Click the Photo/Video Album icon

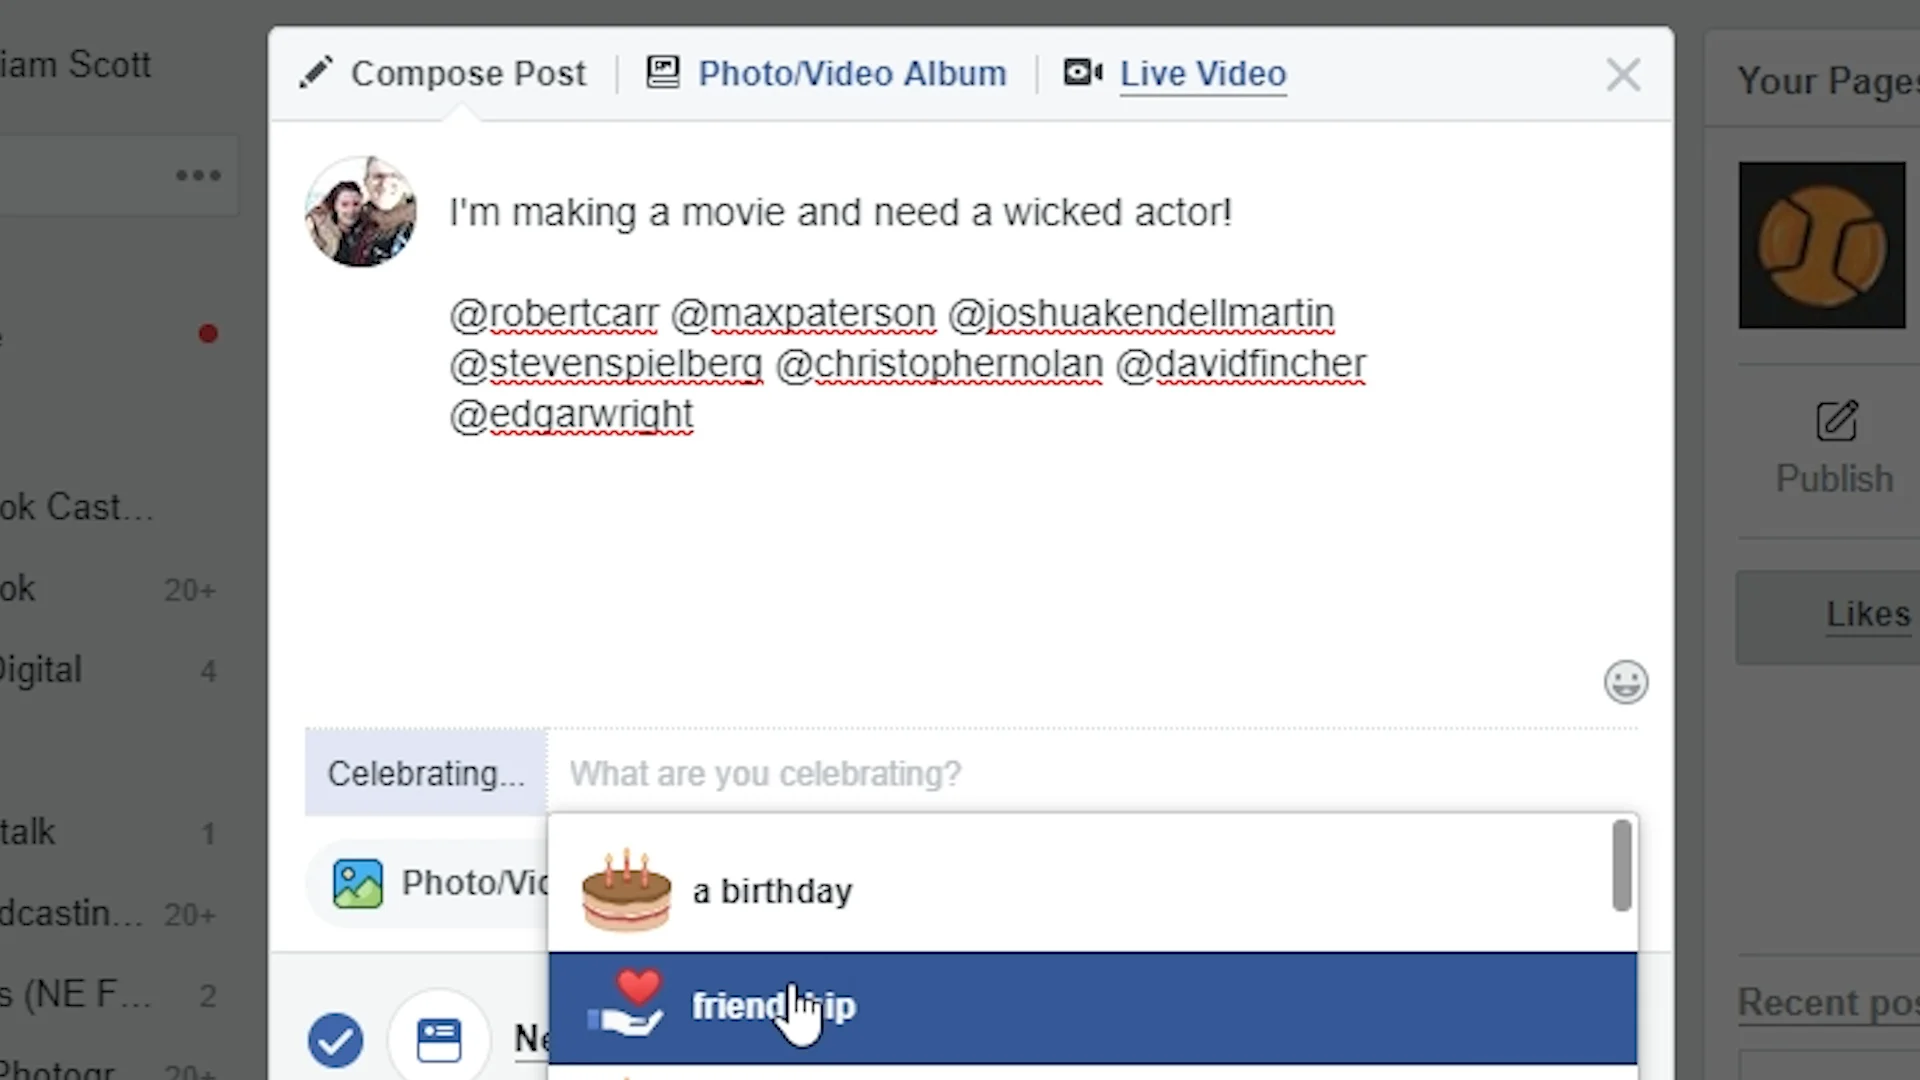pos(663,72)
